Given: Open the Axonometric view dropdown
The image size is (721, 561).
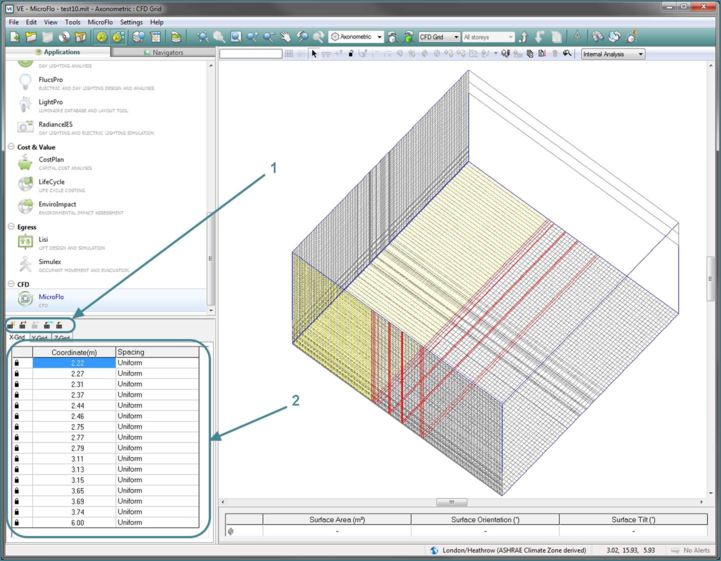Looking at the screenshot, I should pyautogui.click(x=379, y=37).
